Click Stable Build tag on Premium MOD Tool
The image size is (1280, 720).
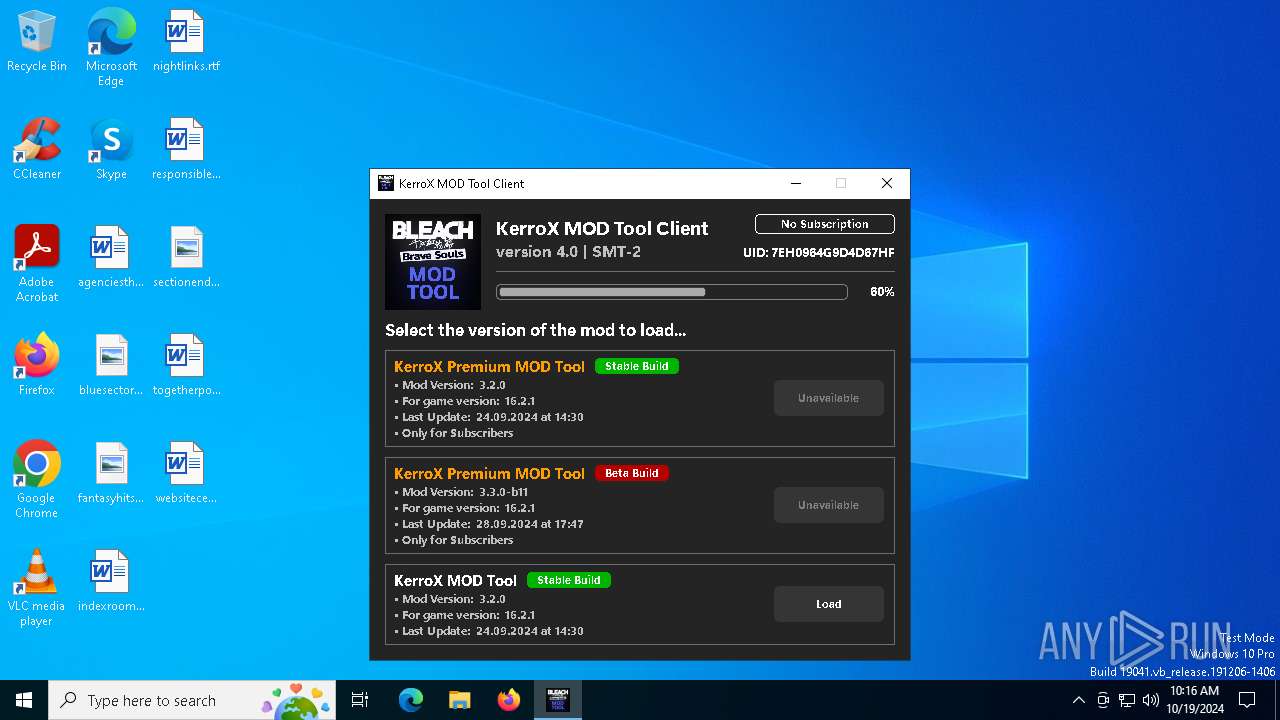tap(637, 366)
